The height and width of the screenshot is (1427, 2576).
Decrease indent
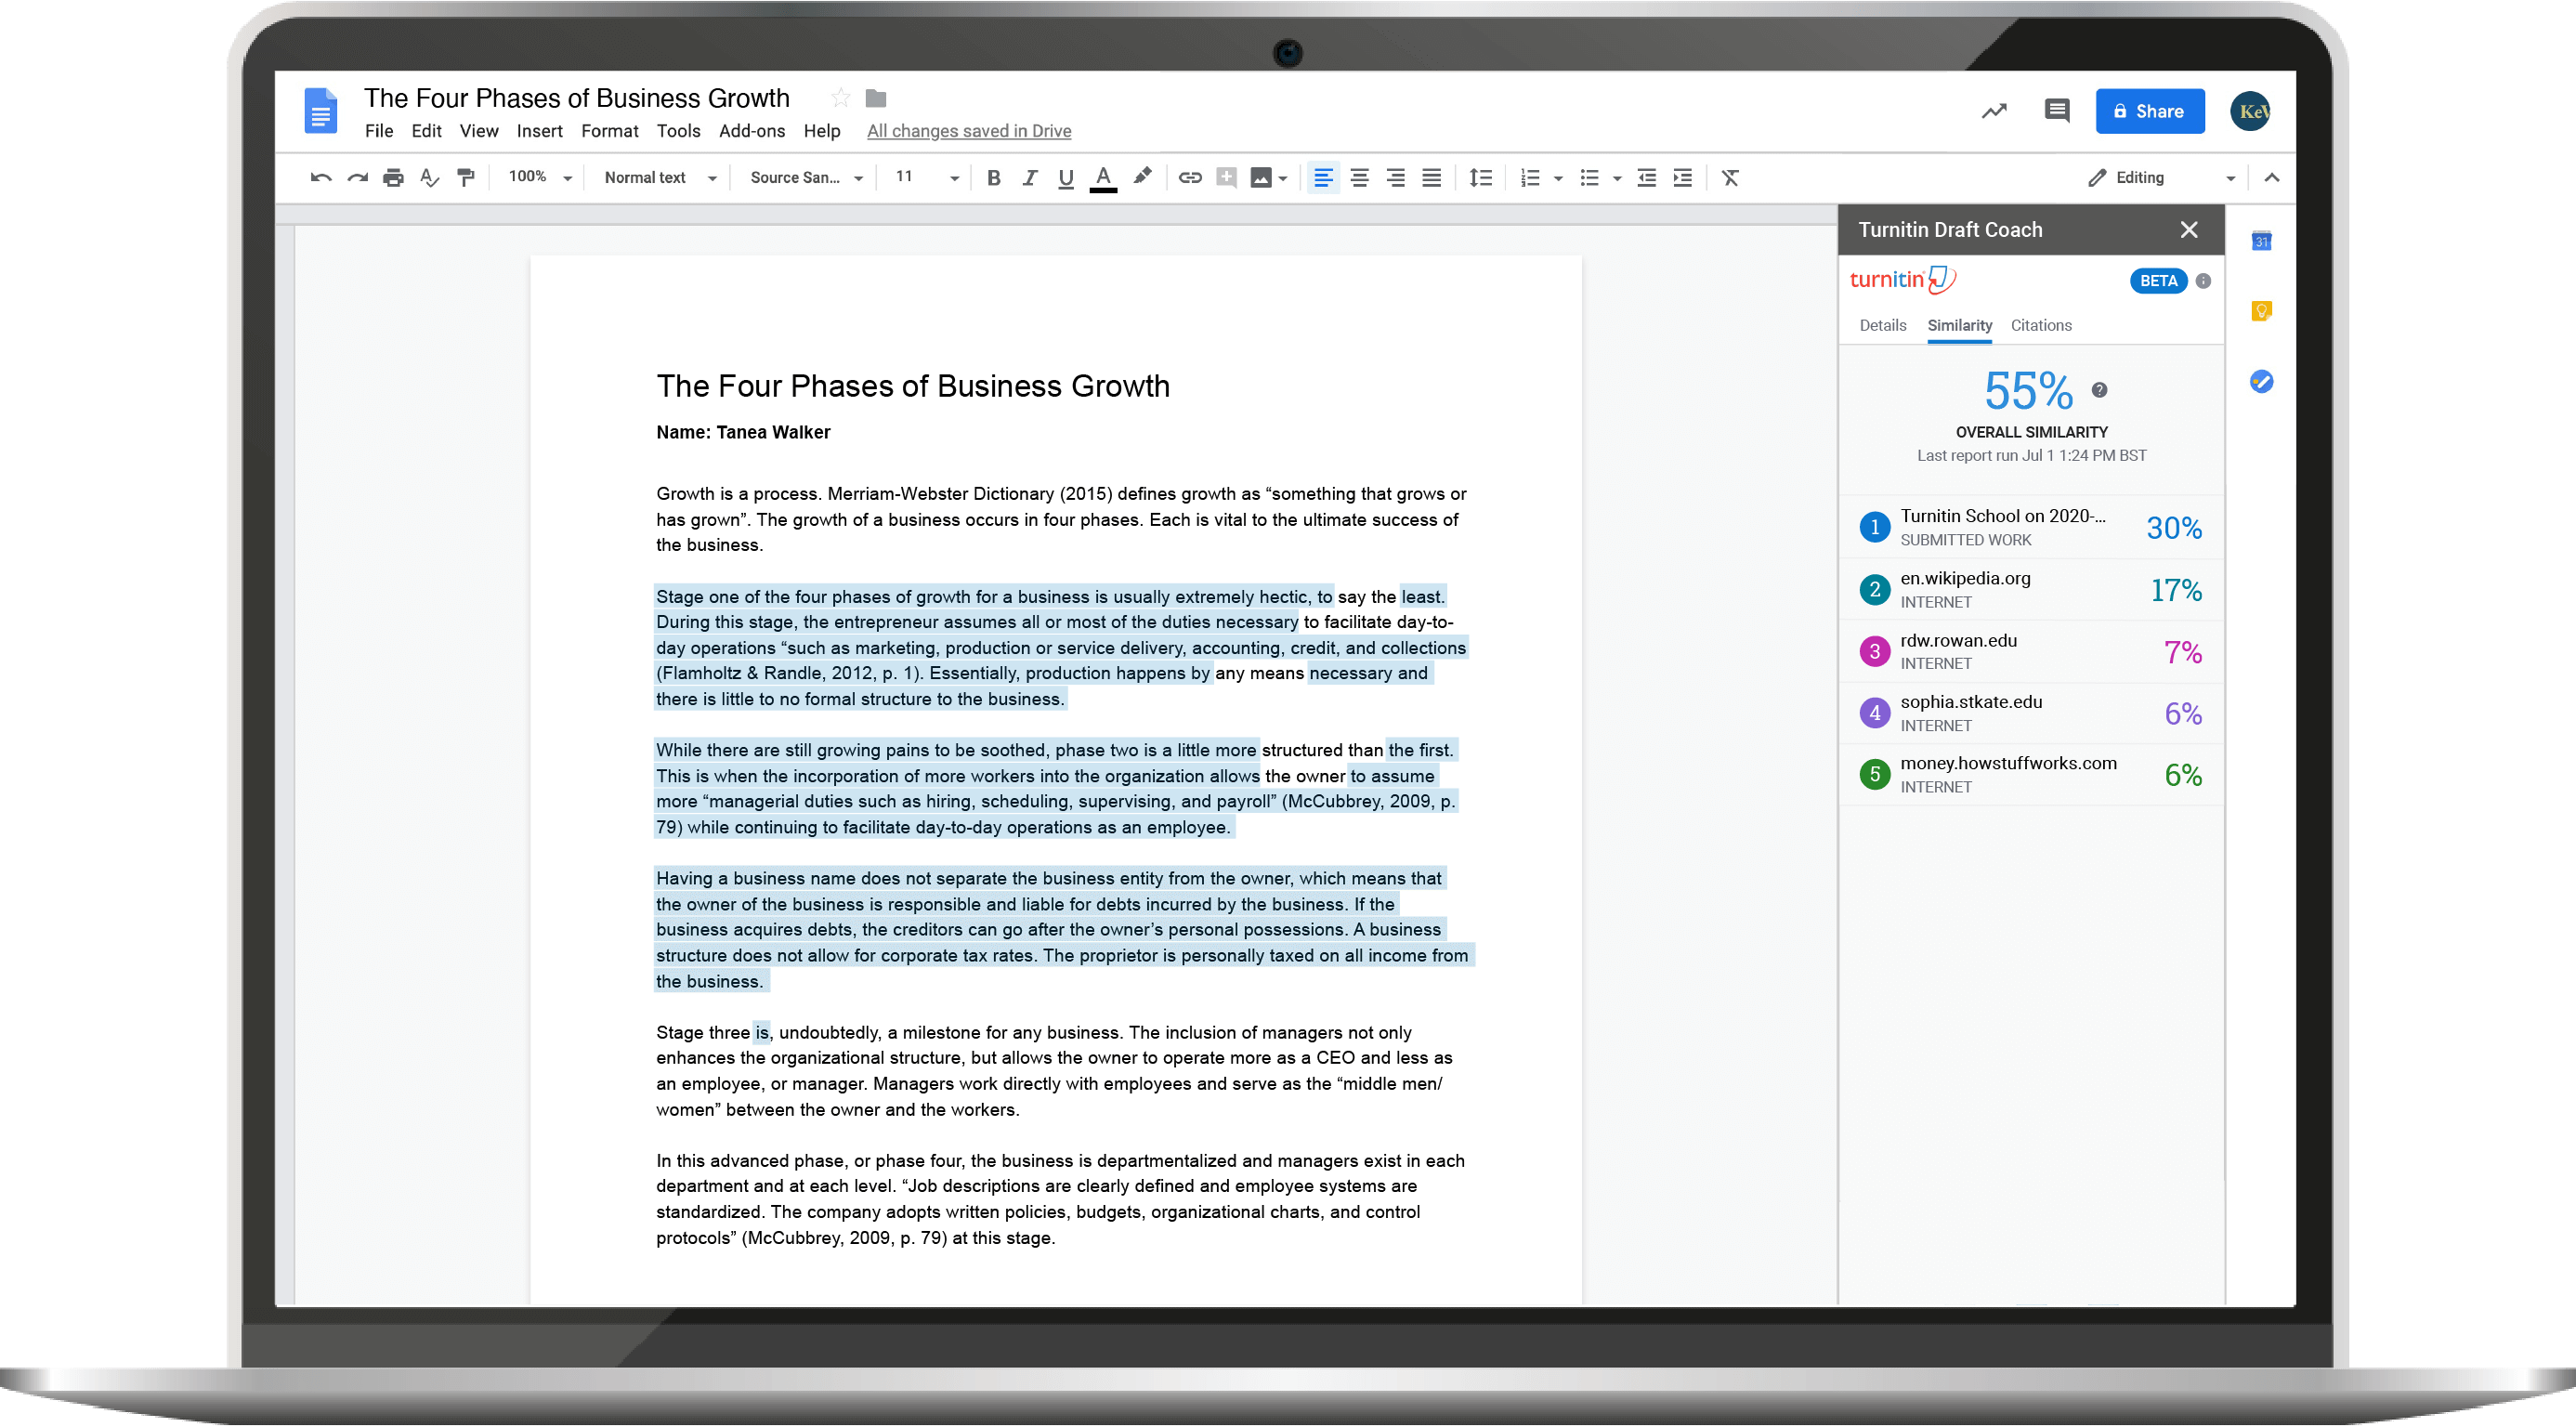tap(1646, 178)
